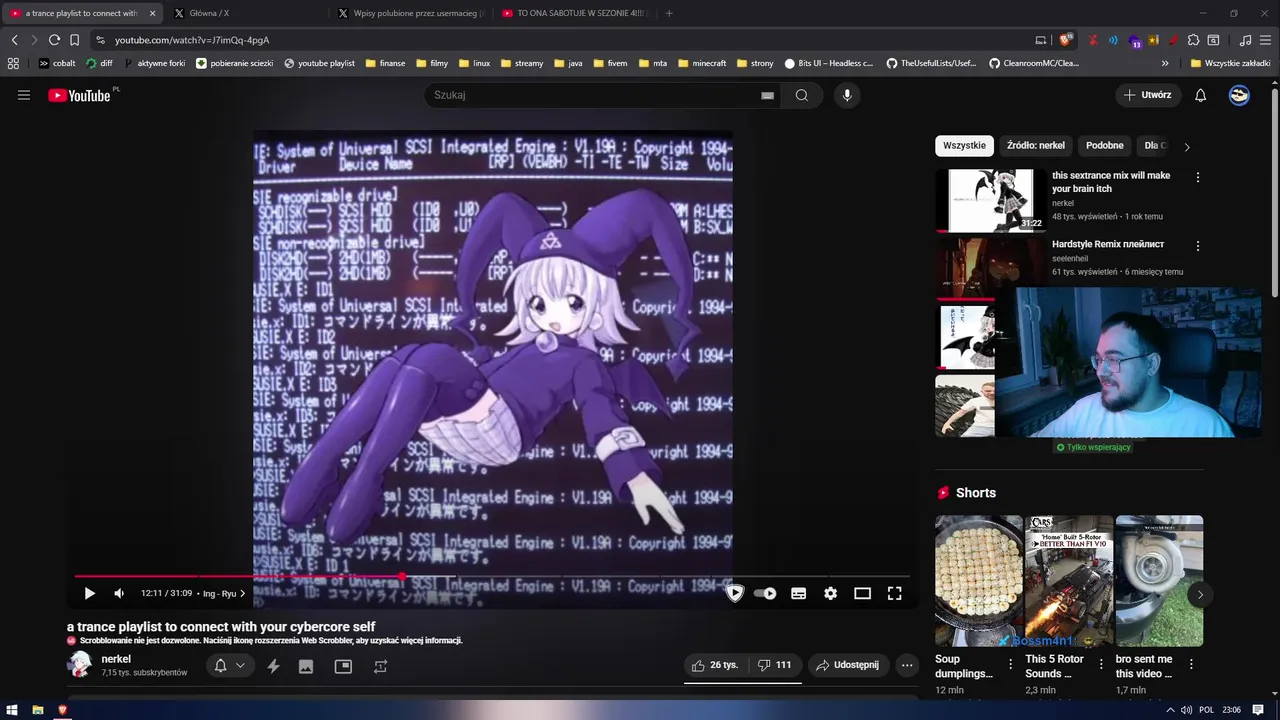
Task: Click the image screenshot icon below video
Action: pyautogui.click(x=306, y=666)
